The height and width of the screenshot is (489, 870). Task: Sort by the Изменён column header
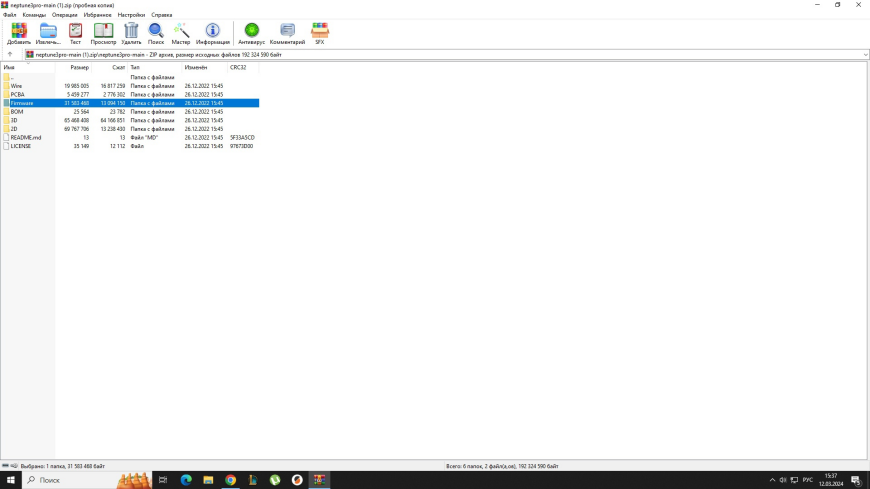[x=205, y=67]
